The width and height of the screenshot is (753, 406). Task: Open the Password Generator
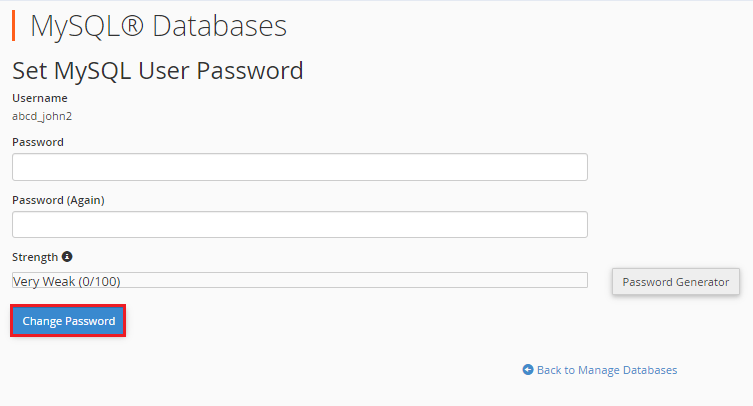coord(676,282)
